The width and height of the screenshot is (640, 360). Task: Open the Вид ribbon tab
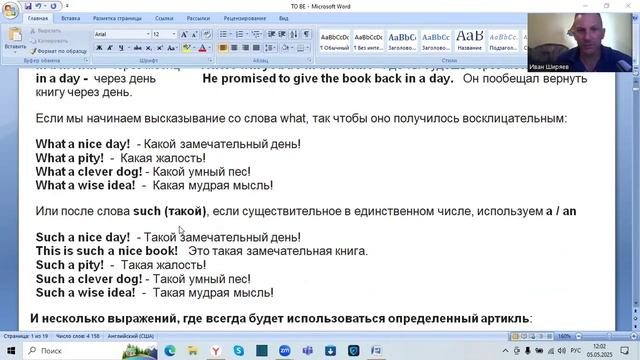[x=284, y=18]
